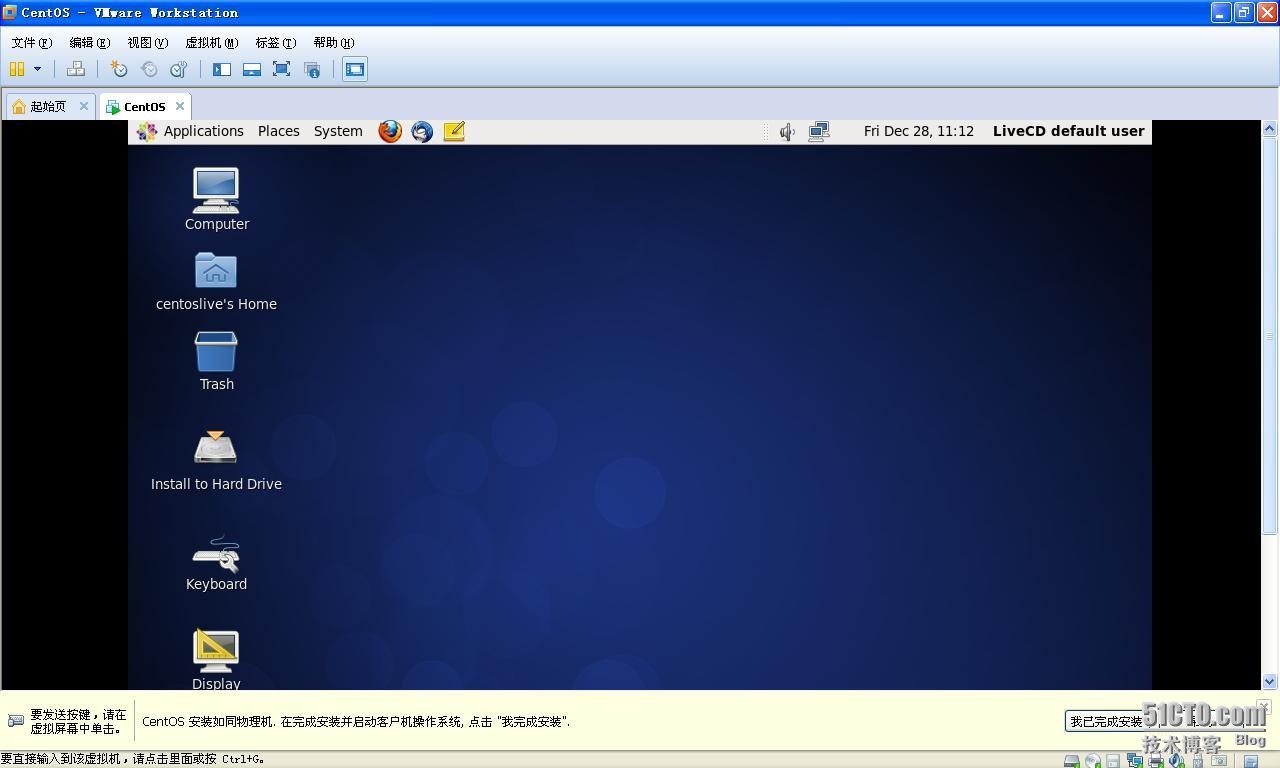Screen dimensions: 1280x768
Task: Click the message log status icon
Action: [1251, 761]
